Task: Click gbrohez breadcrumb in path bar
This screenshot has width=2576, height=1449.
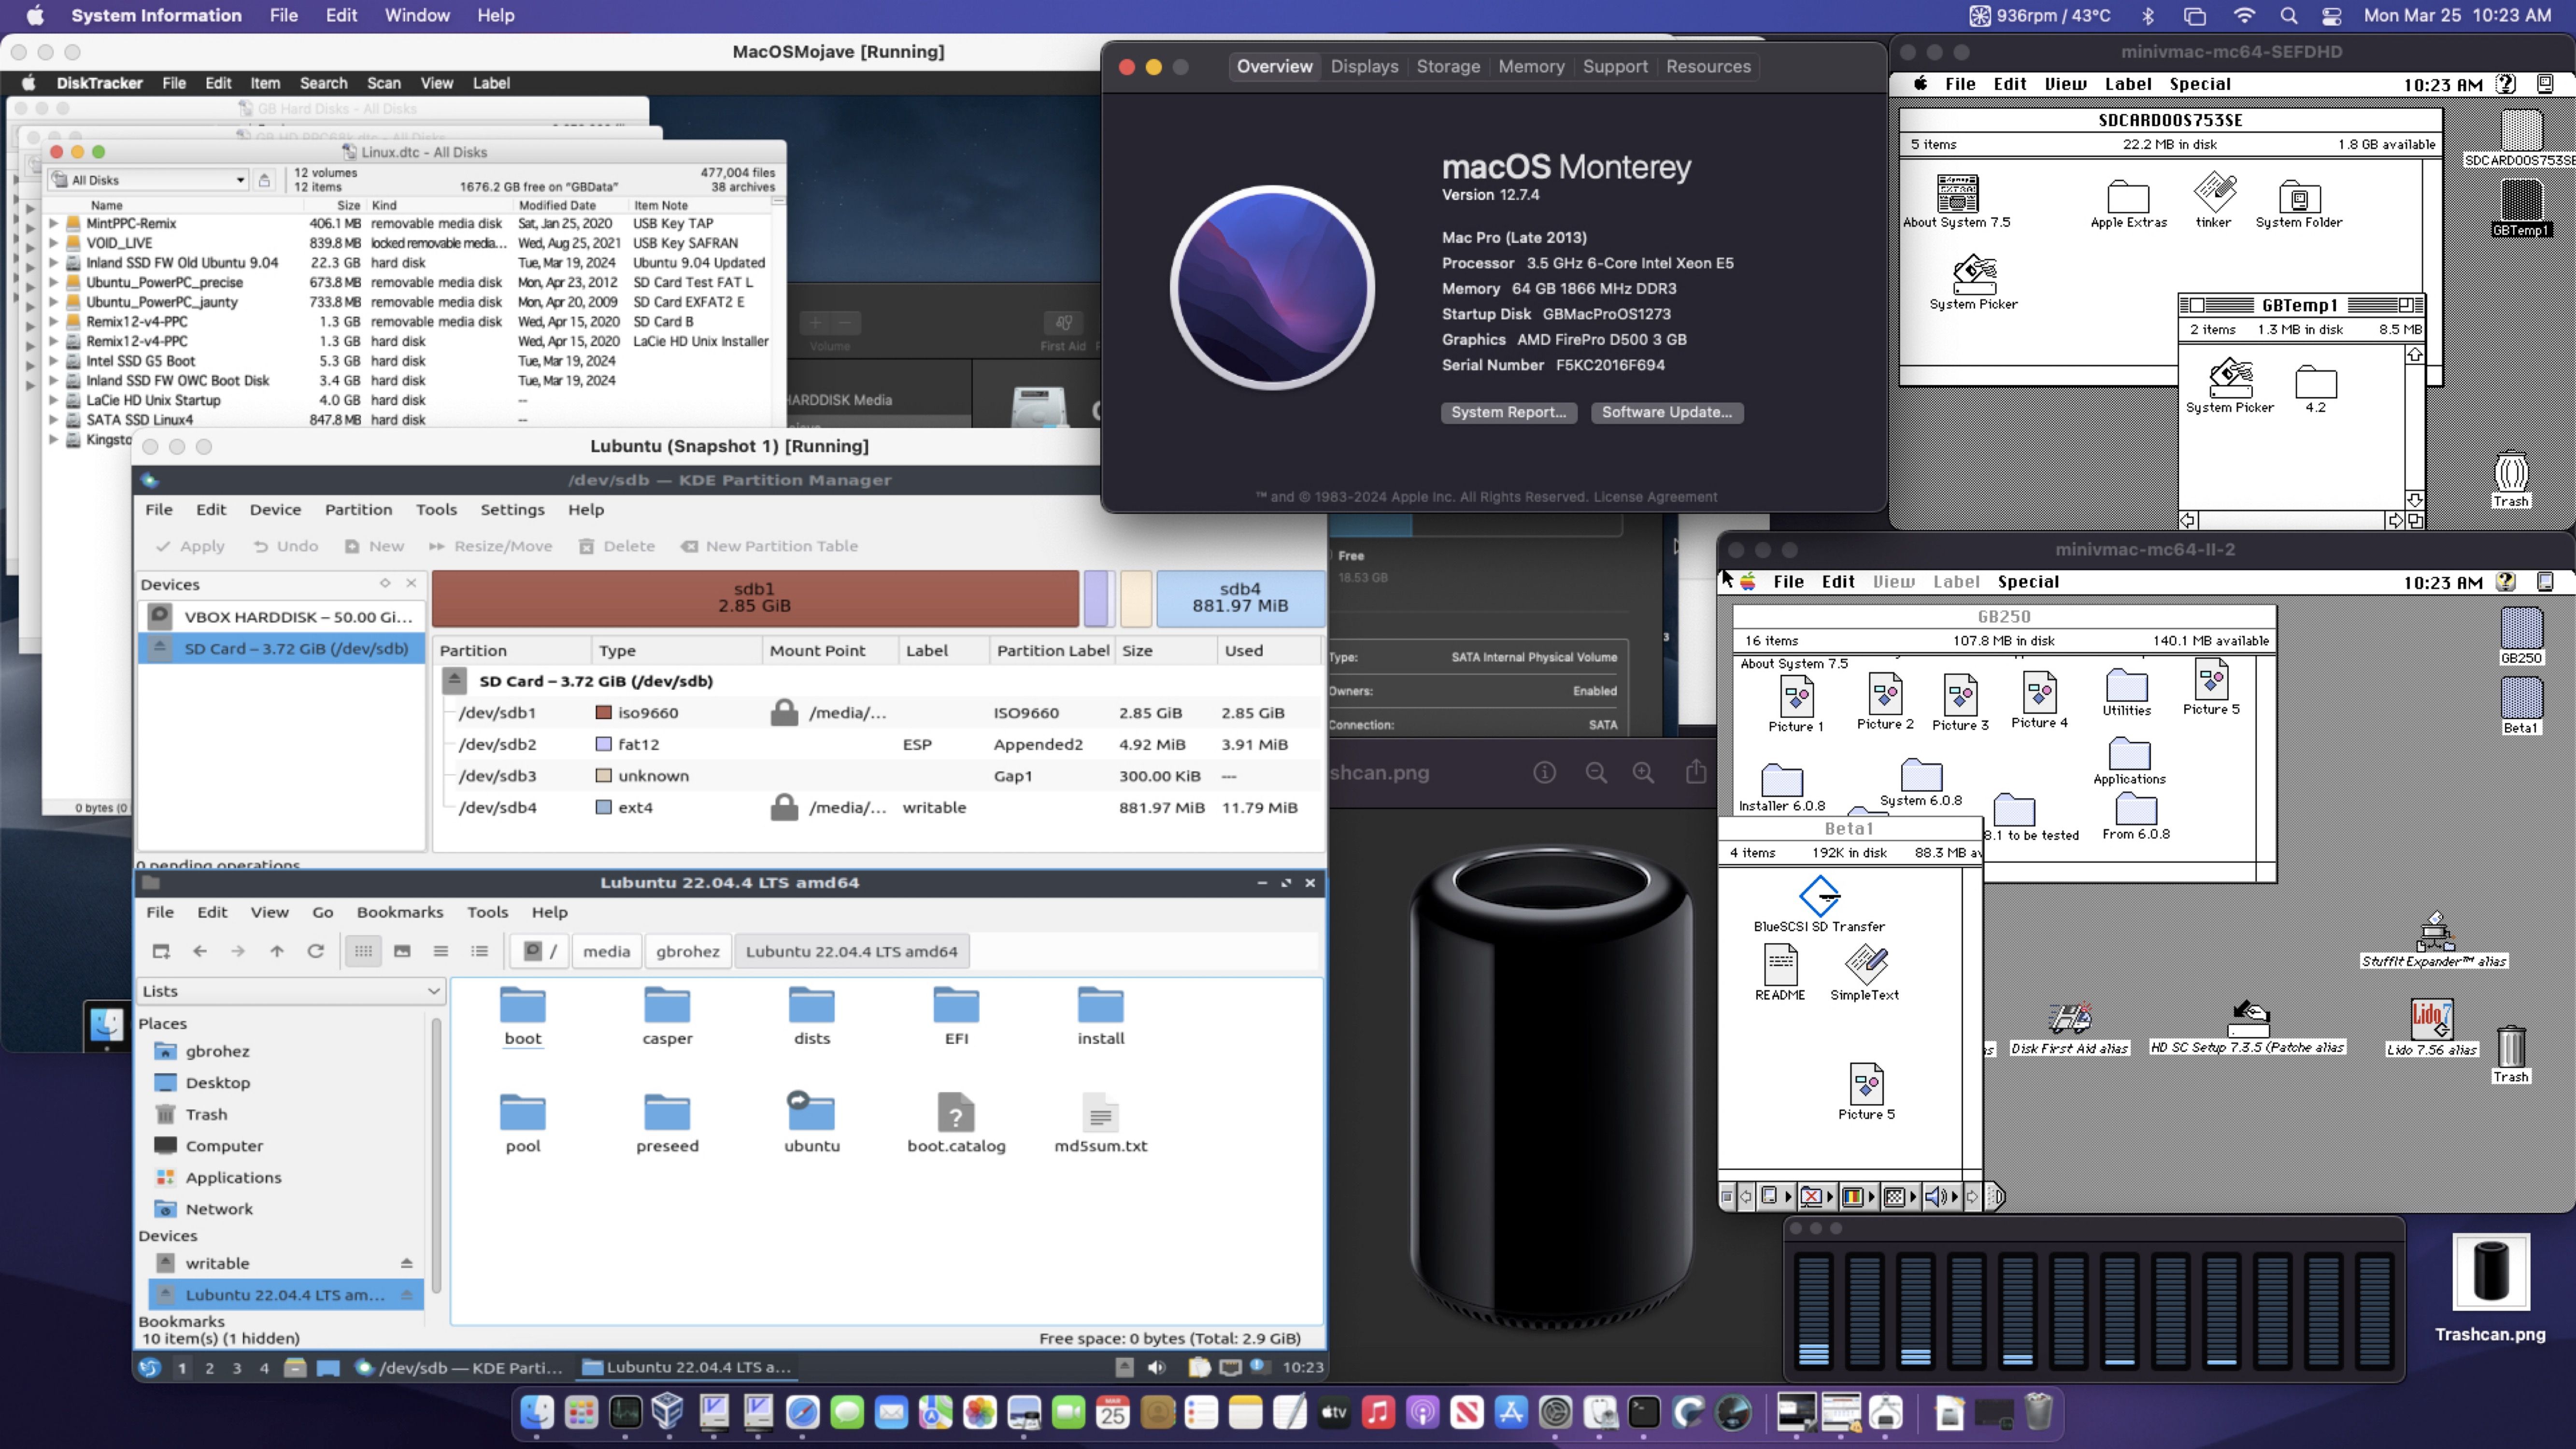Action: 687,951
